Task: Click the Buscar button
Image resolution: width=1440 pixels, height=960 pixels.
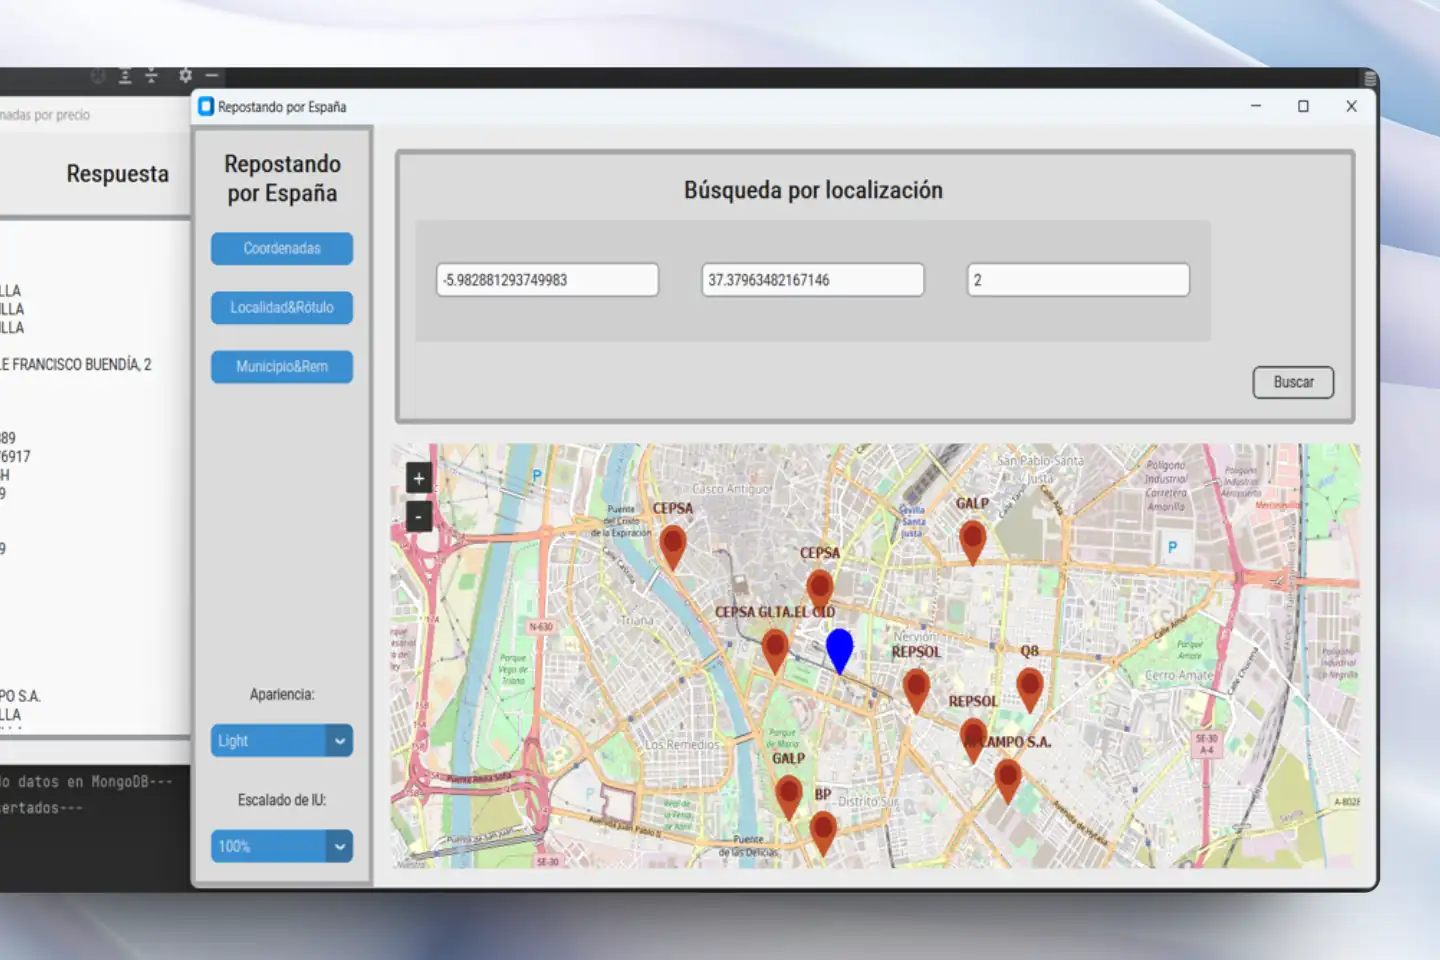Action: tap(1293, 382)
